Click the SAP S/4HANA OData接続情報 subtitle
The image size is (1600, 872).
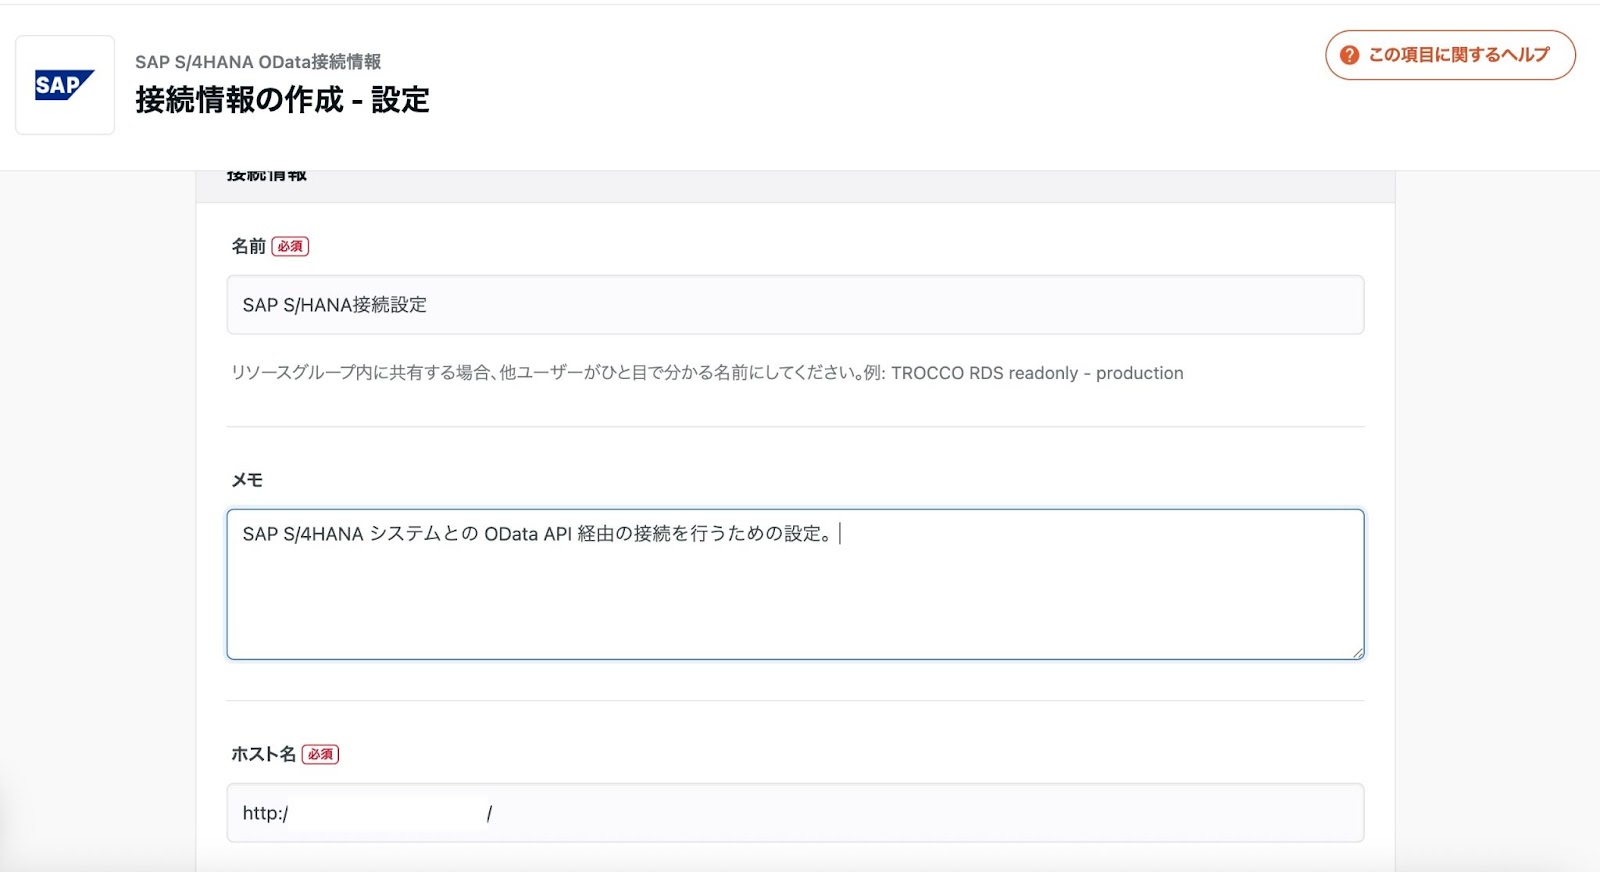[258, 62]
